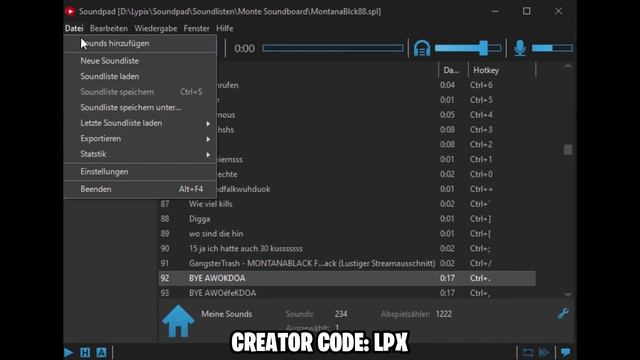Viewport: 640px width, 360px height.
Task: Open the Fenster menu
Action: pyautogui.click(x=196, y=28)
